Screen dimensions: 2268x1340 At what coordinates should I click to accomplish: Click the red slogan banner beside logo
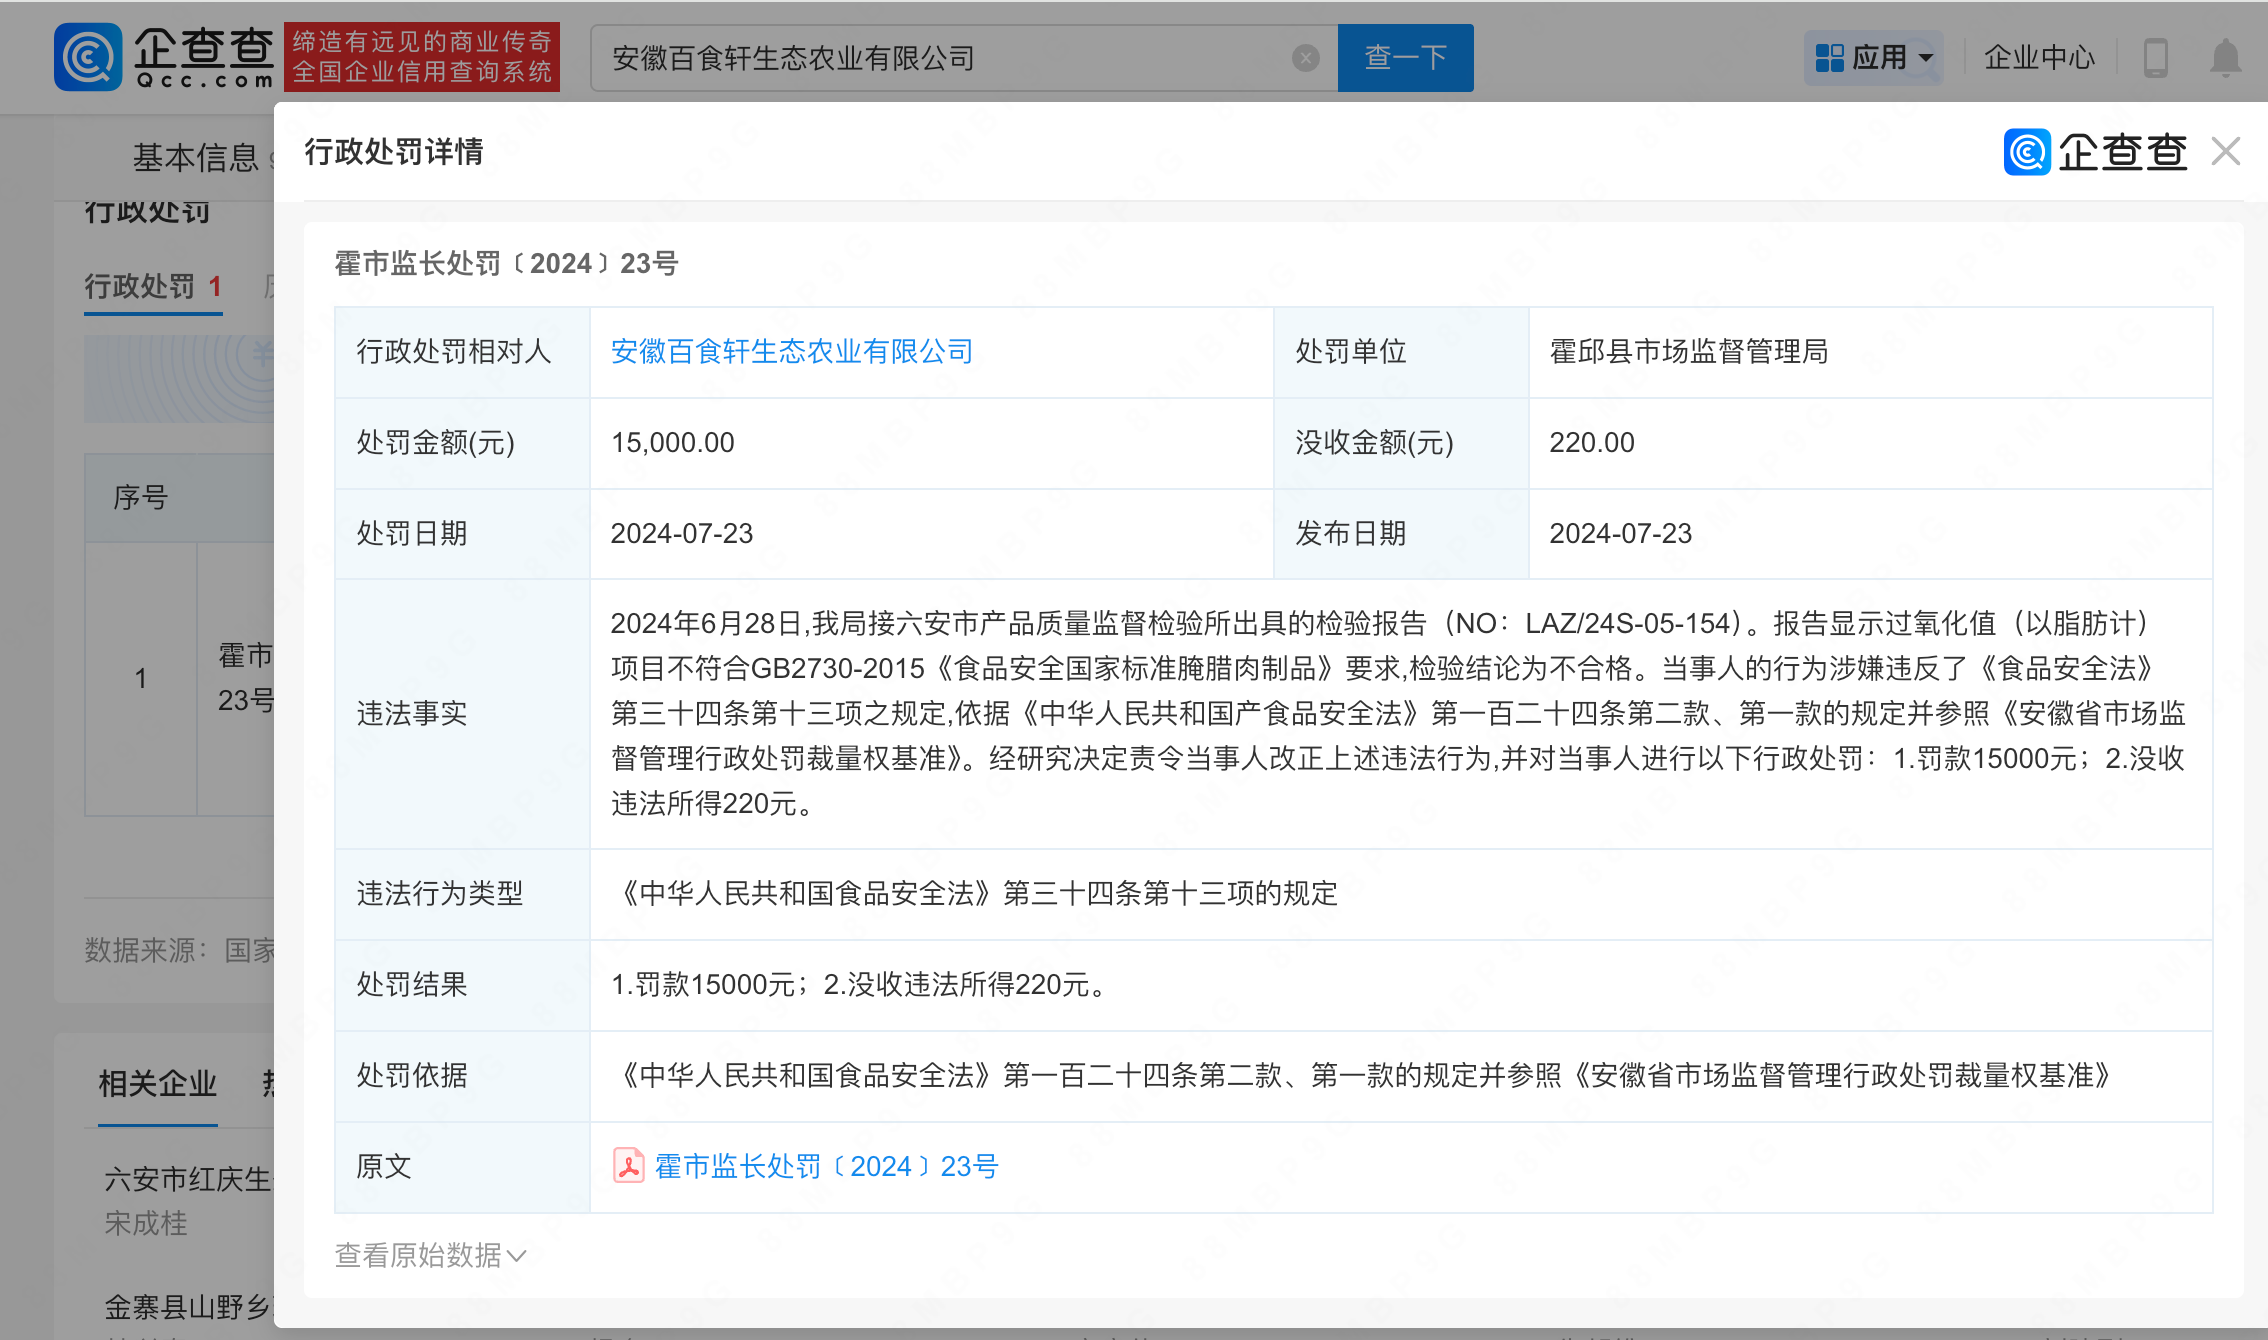(421, 57)
